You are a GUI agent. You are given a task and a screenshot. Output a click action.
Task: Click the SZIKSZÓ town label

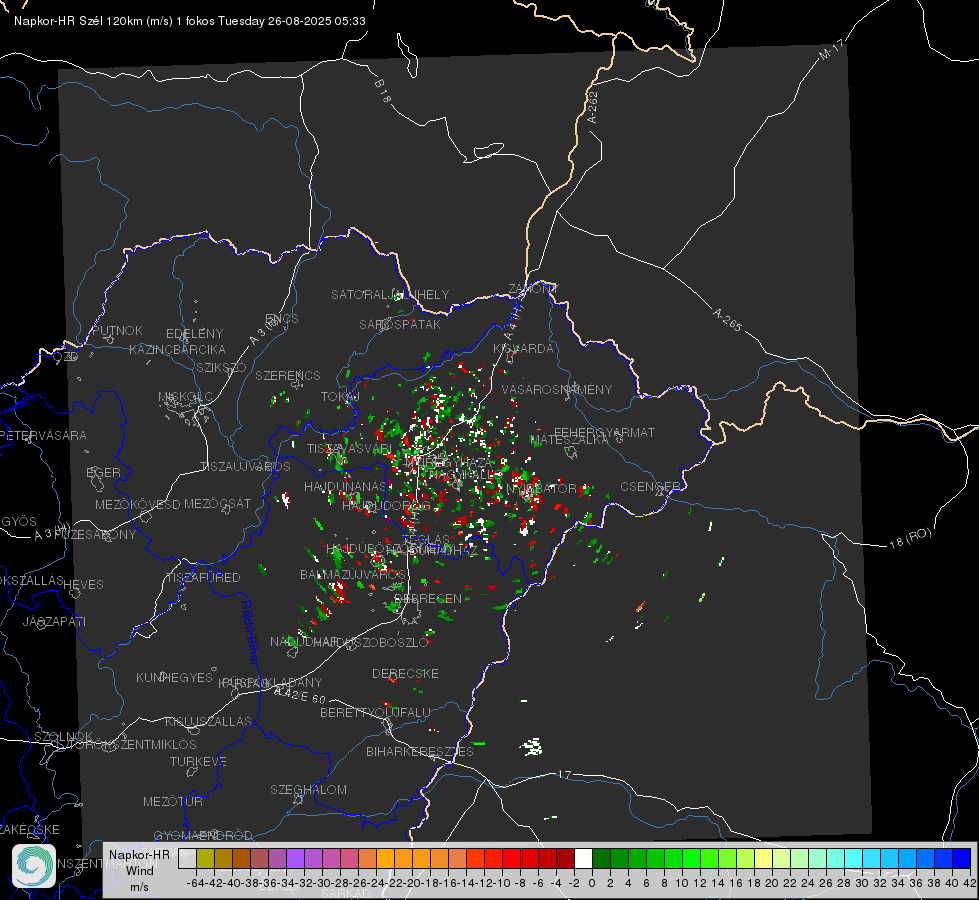[x=222, y=367]
